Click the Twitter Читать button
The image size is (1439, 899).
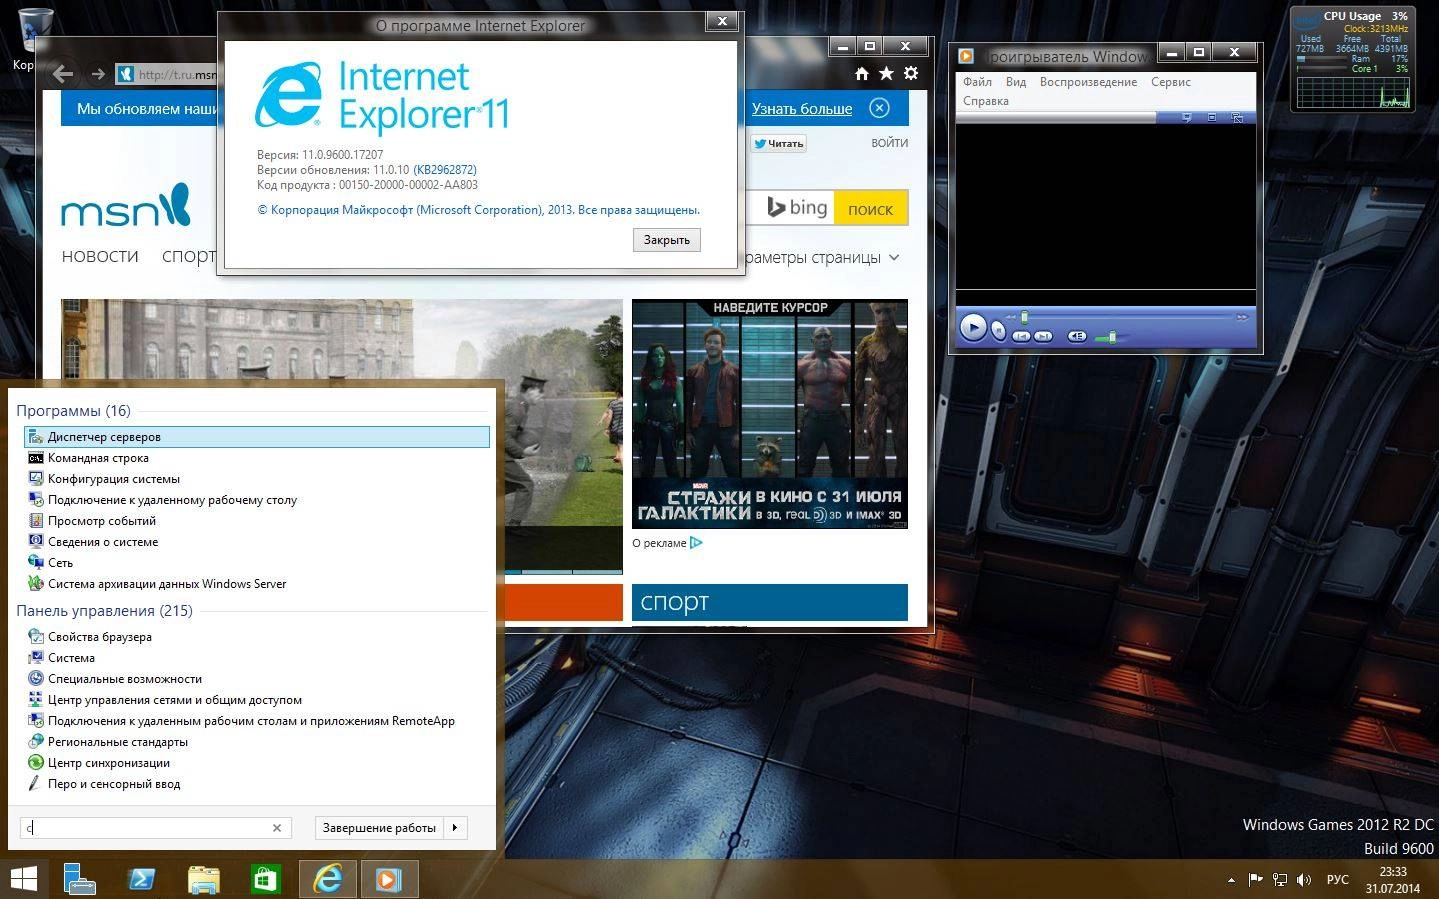pos(779,143)
